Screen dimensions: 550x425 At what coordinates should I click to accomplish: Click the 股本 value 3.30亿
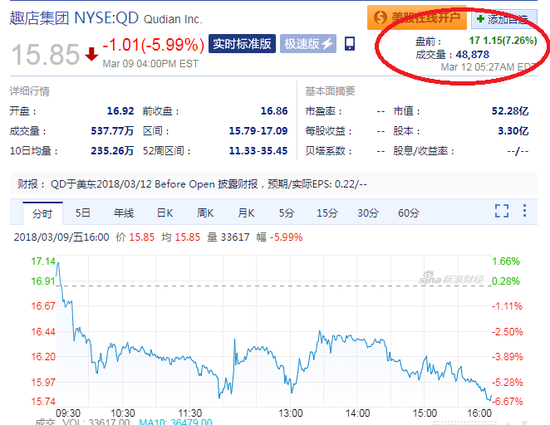(513, 131)
